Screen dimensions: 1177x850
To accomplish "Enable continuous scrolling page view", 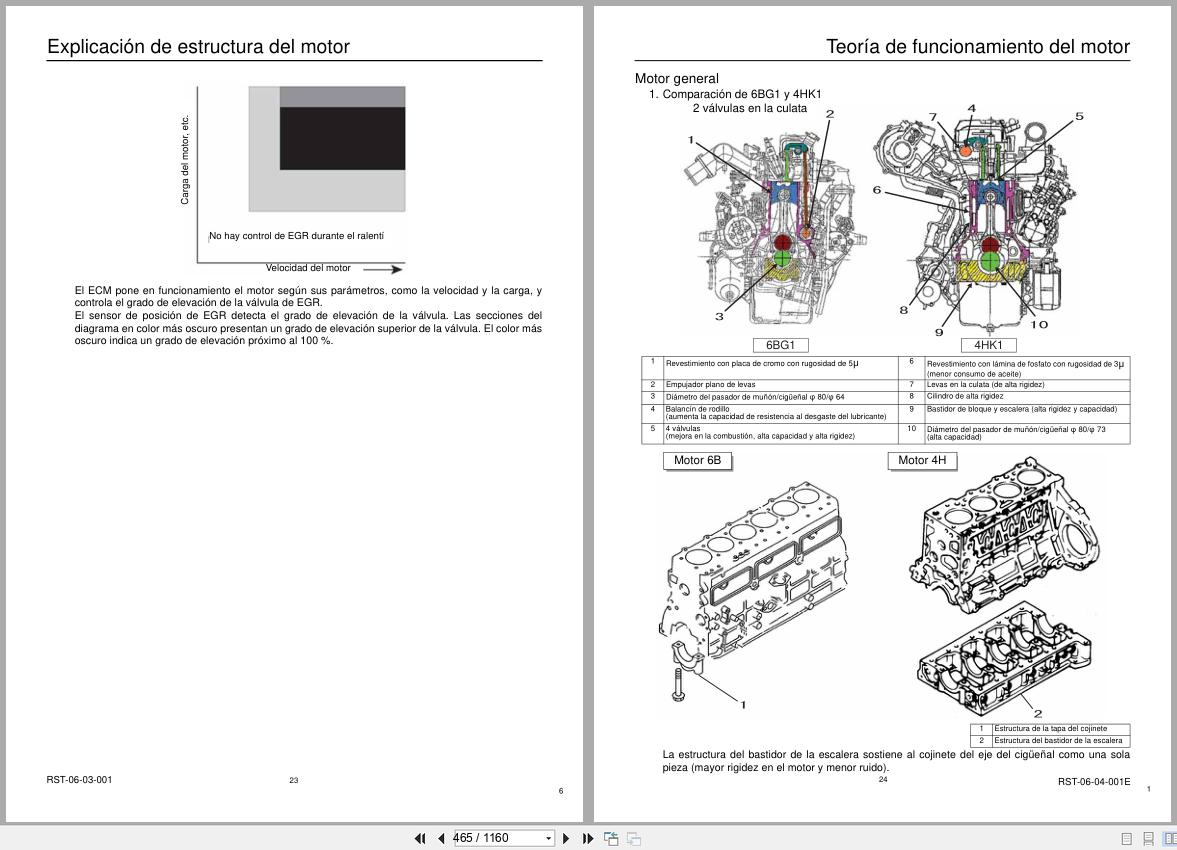I will click(x=1148, y=839).
